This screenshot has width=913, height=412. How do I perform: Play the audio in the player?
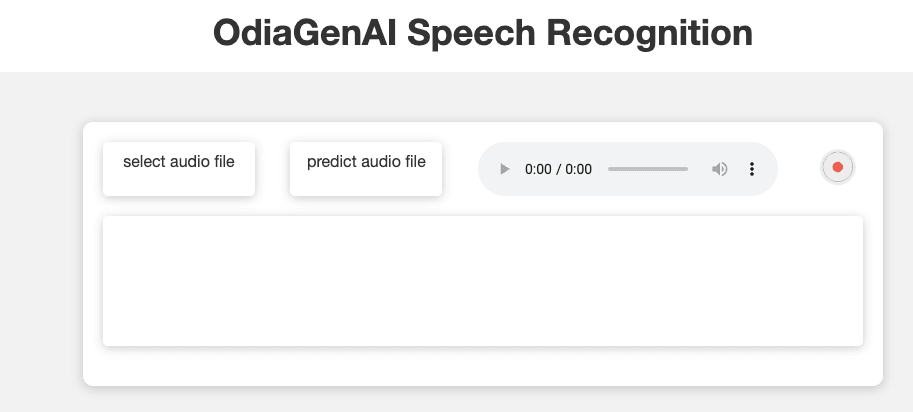pyautogui.click(x=505, y=169)
